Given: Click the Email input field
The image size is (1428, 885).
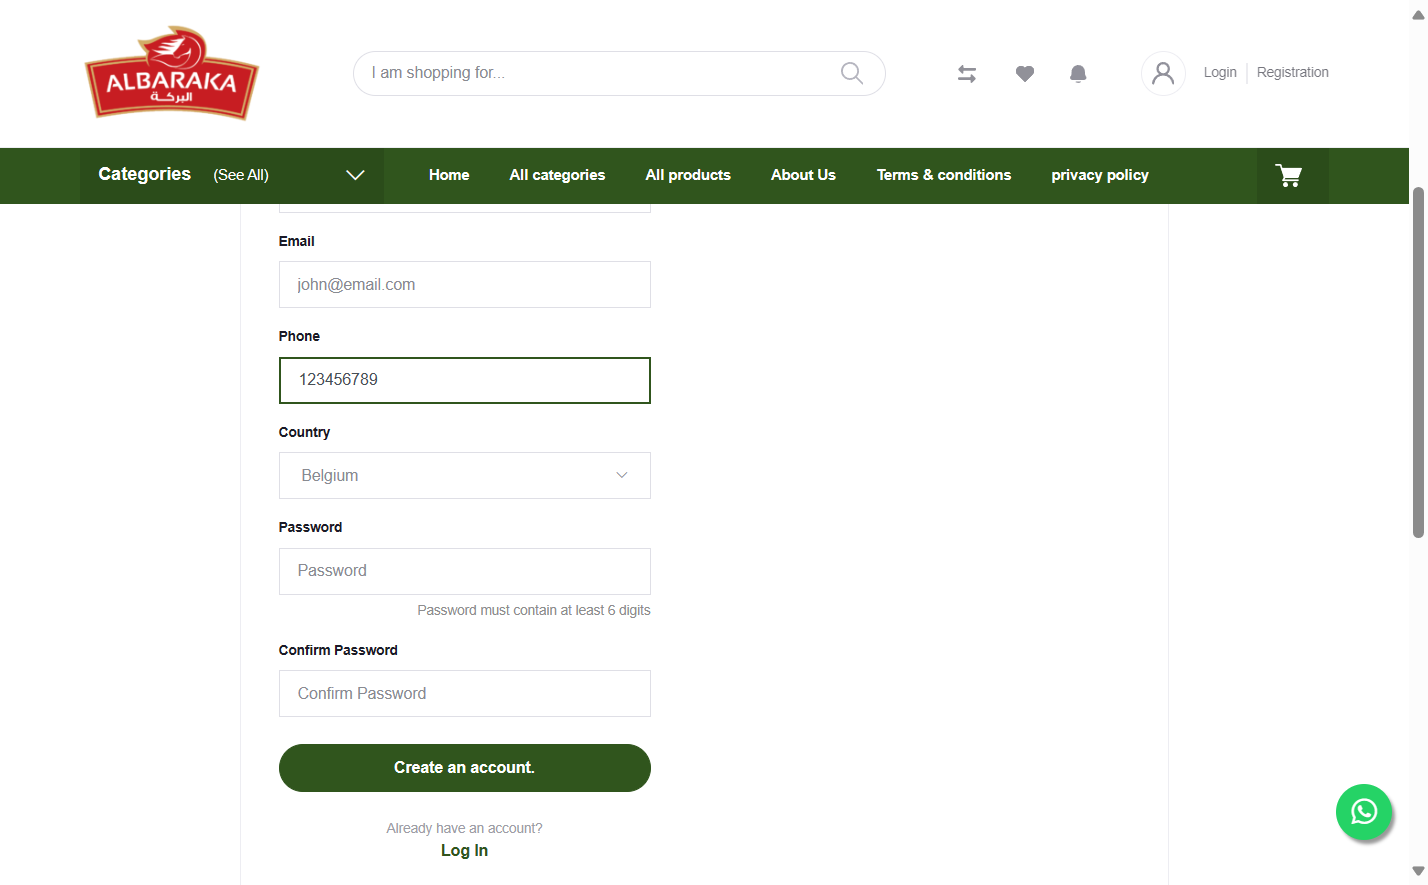Looking at the screenshot, I should click(465, 285).
